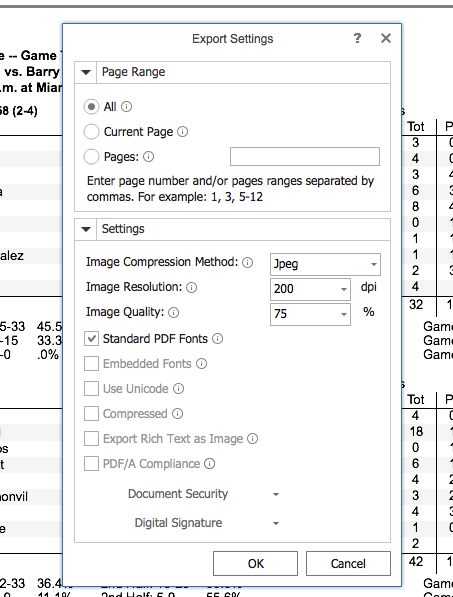Click the help question mark icon

tap(357, 38)
